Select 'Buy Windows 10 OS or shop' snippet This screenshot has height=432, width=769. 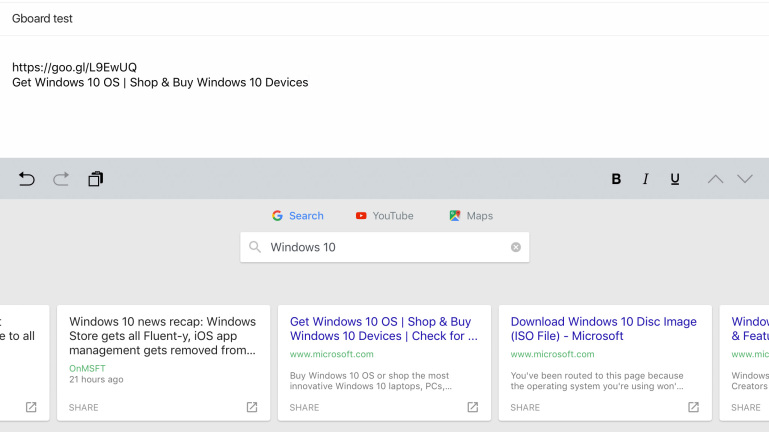coord(370,381)
